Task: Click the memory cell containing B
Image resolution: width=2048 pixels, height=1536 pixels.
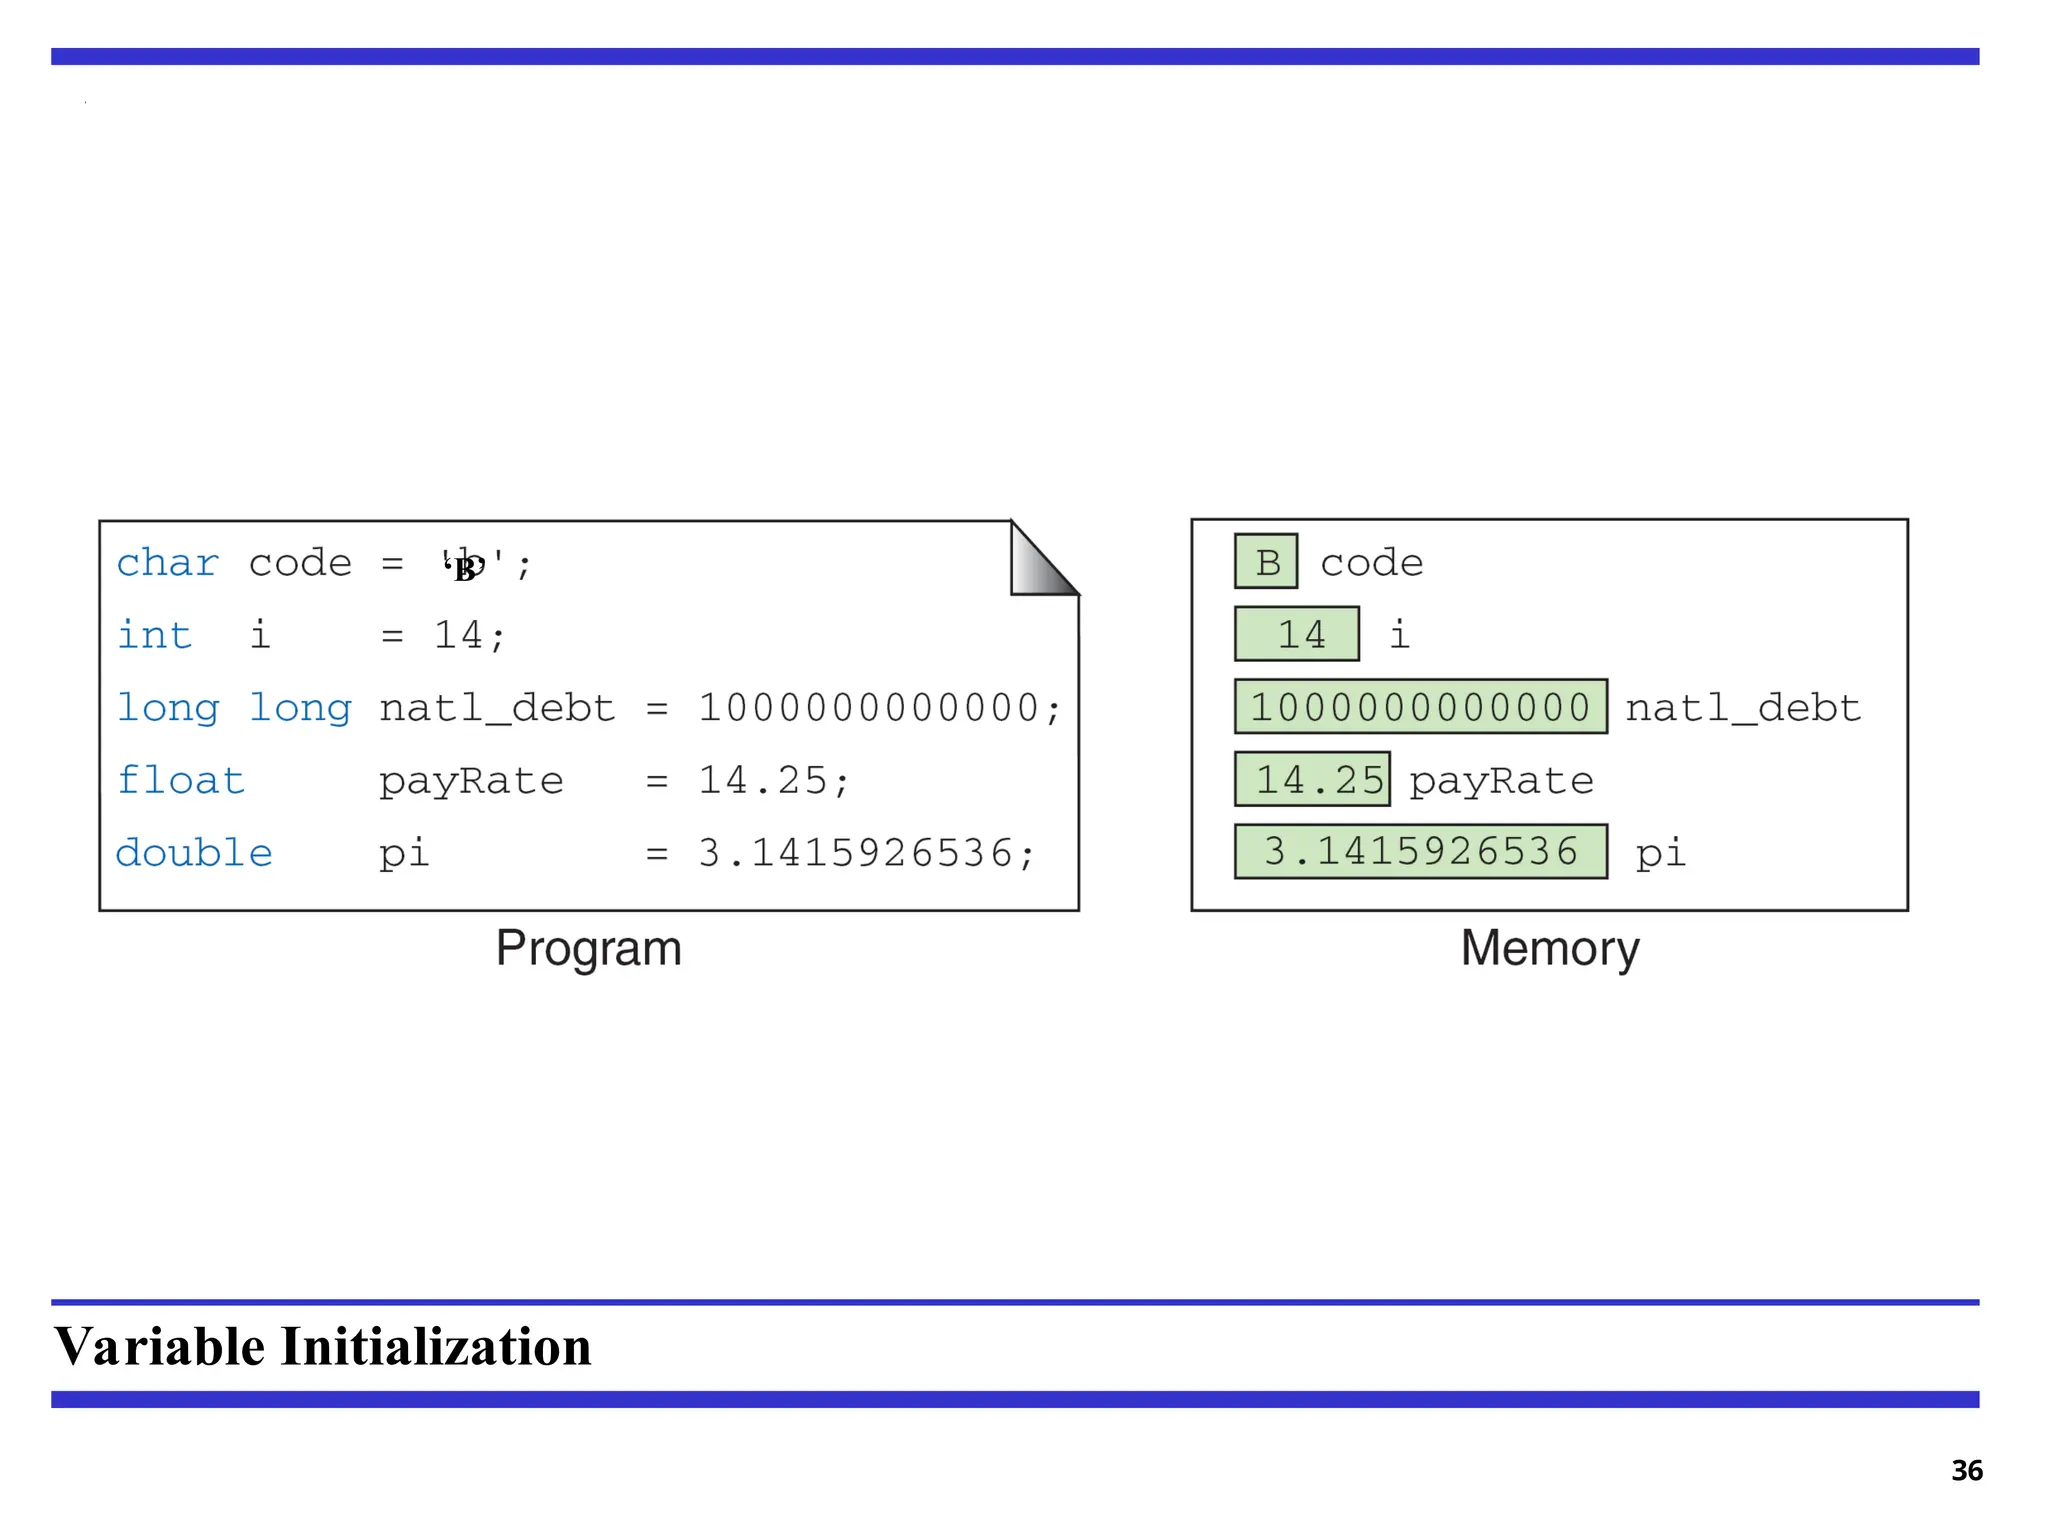Action: pyautogui.click(x=1266, y=561)
